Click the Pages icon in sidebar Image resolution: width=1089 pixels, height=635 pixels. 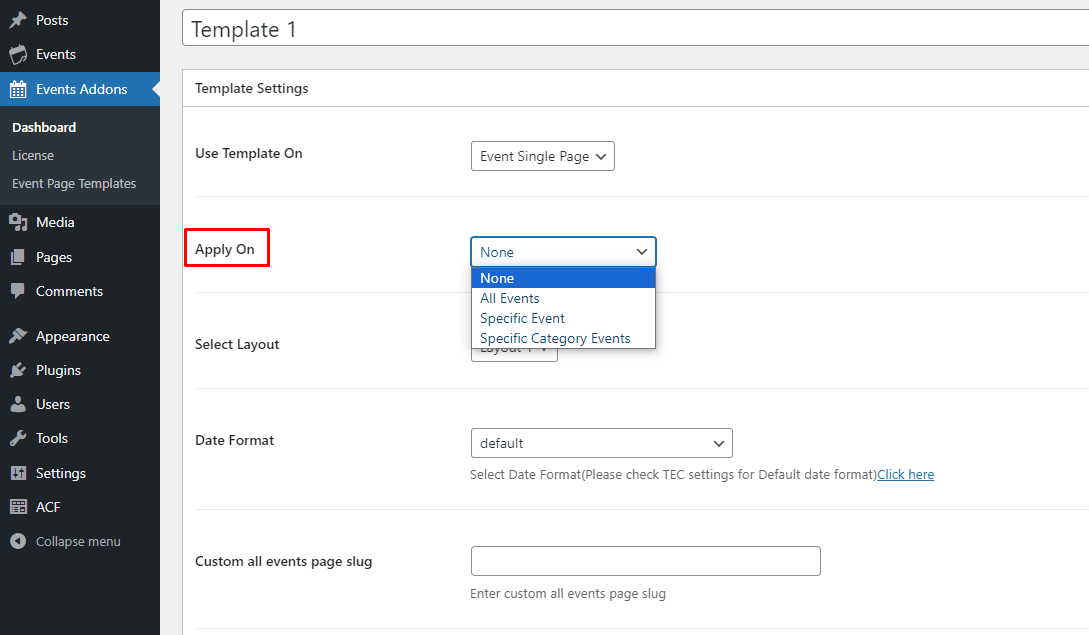pyautogui.click(x=18, y=257)
